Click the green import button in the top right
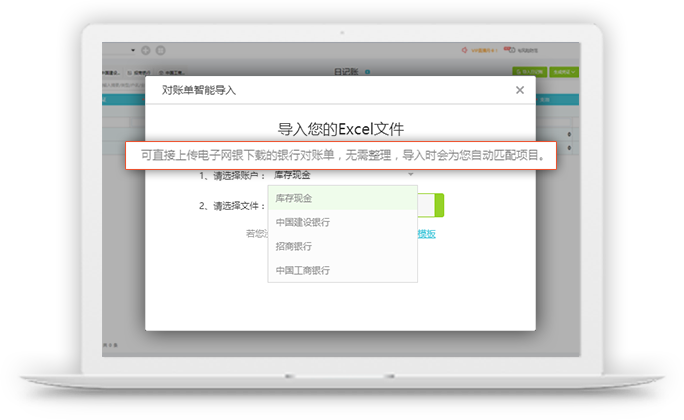Viewport: 684px width, 420px height. (529, 72)
